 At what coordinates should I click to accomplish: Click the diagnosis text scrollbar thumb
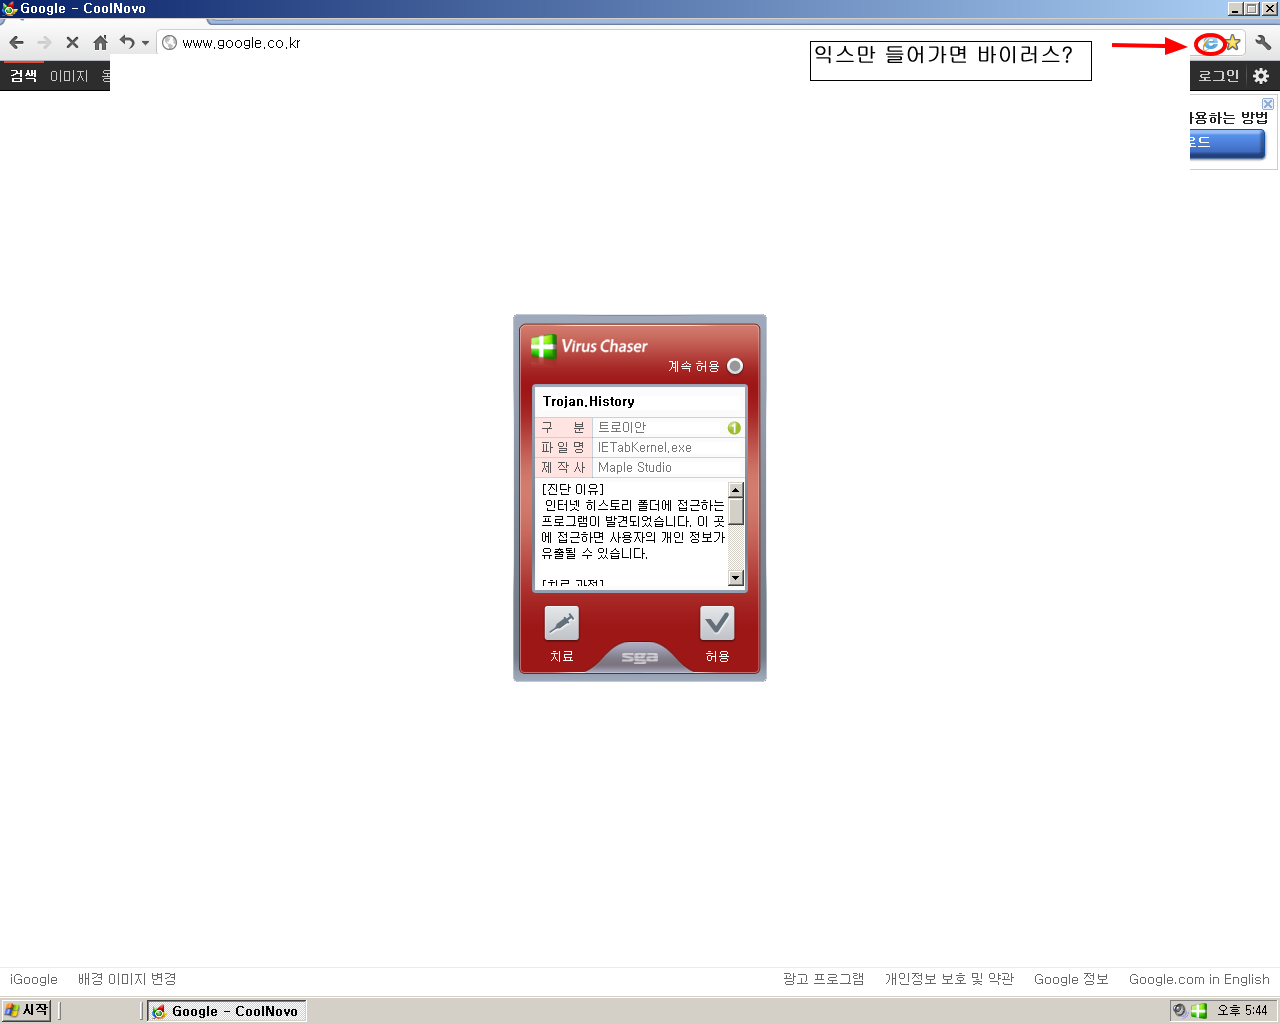tap(736, 511)
